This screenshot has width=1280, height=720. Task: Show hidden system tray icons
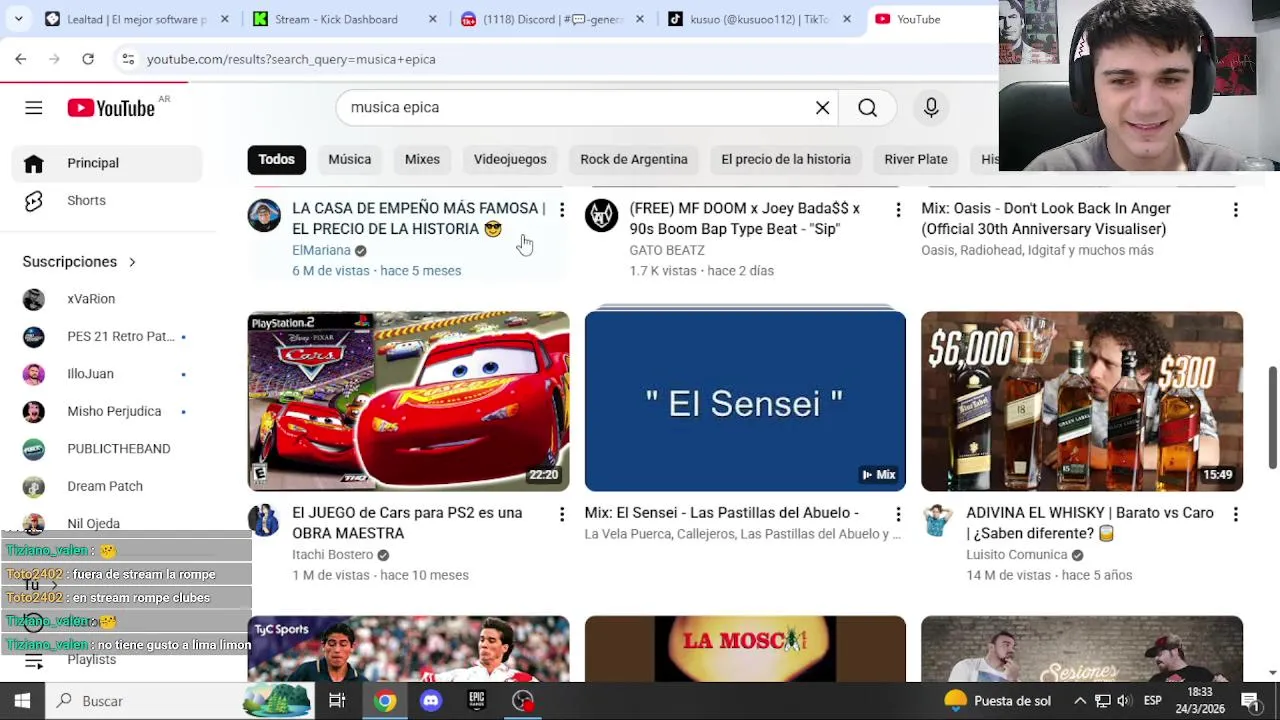(1080, 701)
